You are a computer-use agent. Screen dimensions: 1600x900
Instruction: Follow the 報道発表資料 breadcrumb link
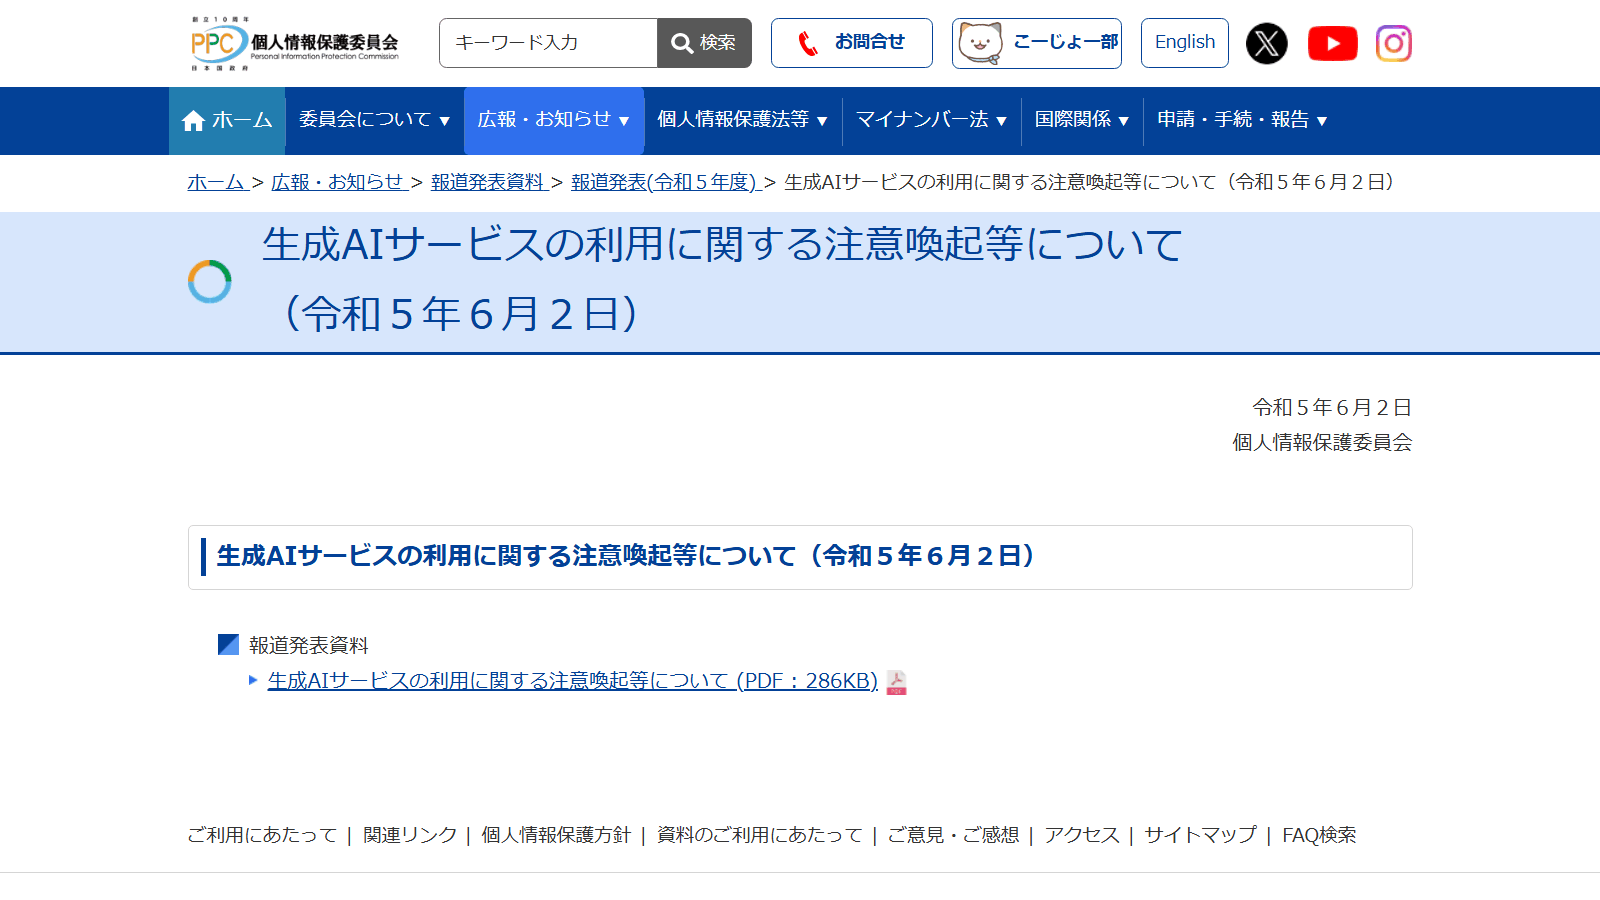click(x=488, y=182)
